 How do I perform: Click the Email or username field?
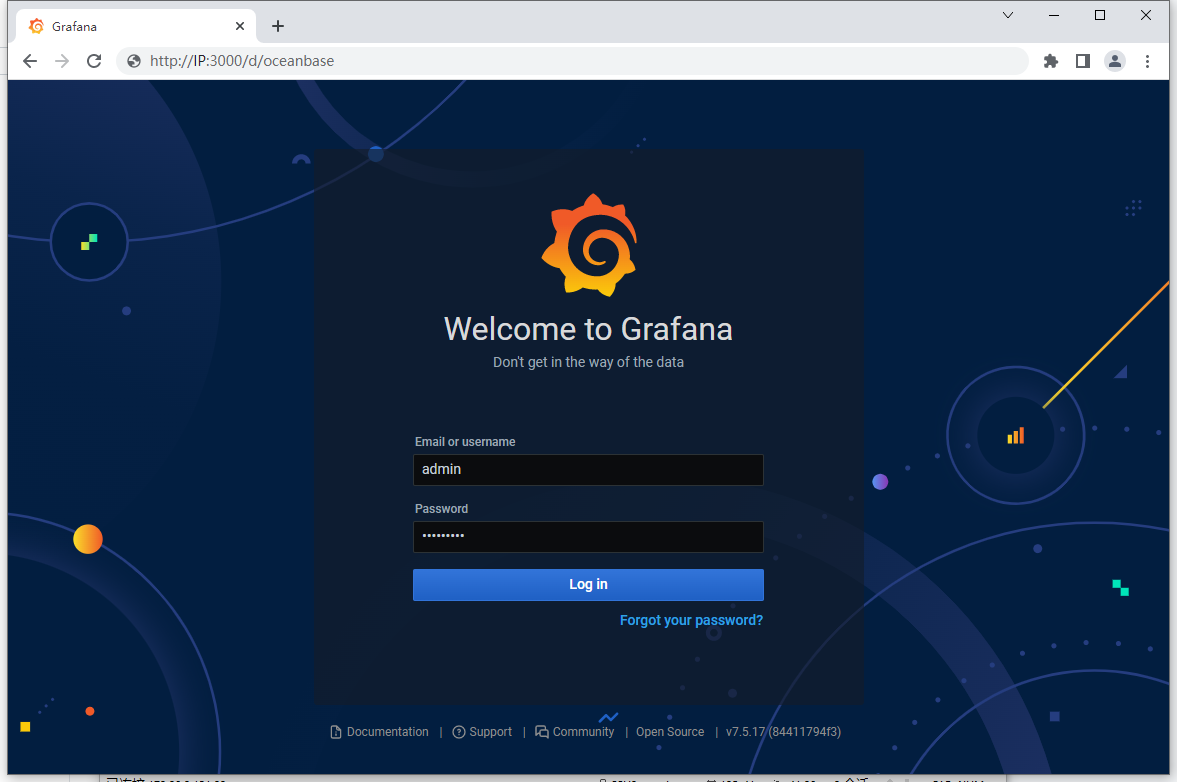(588, 470)
